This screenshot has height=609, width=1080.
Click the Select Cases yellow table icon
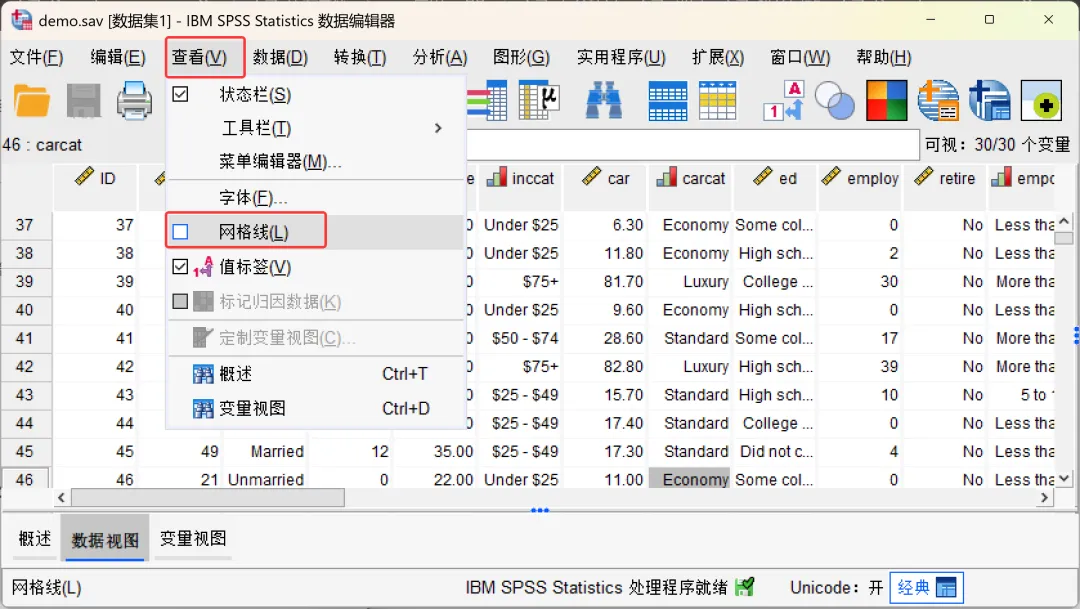click(x=717, y=101)
